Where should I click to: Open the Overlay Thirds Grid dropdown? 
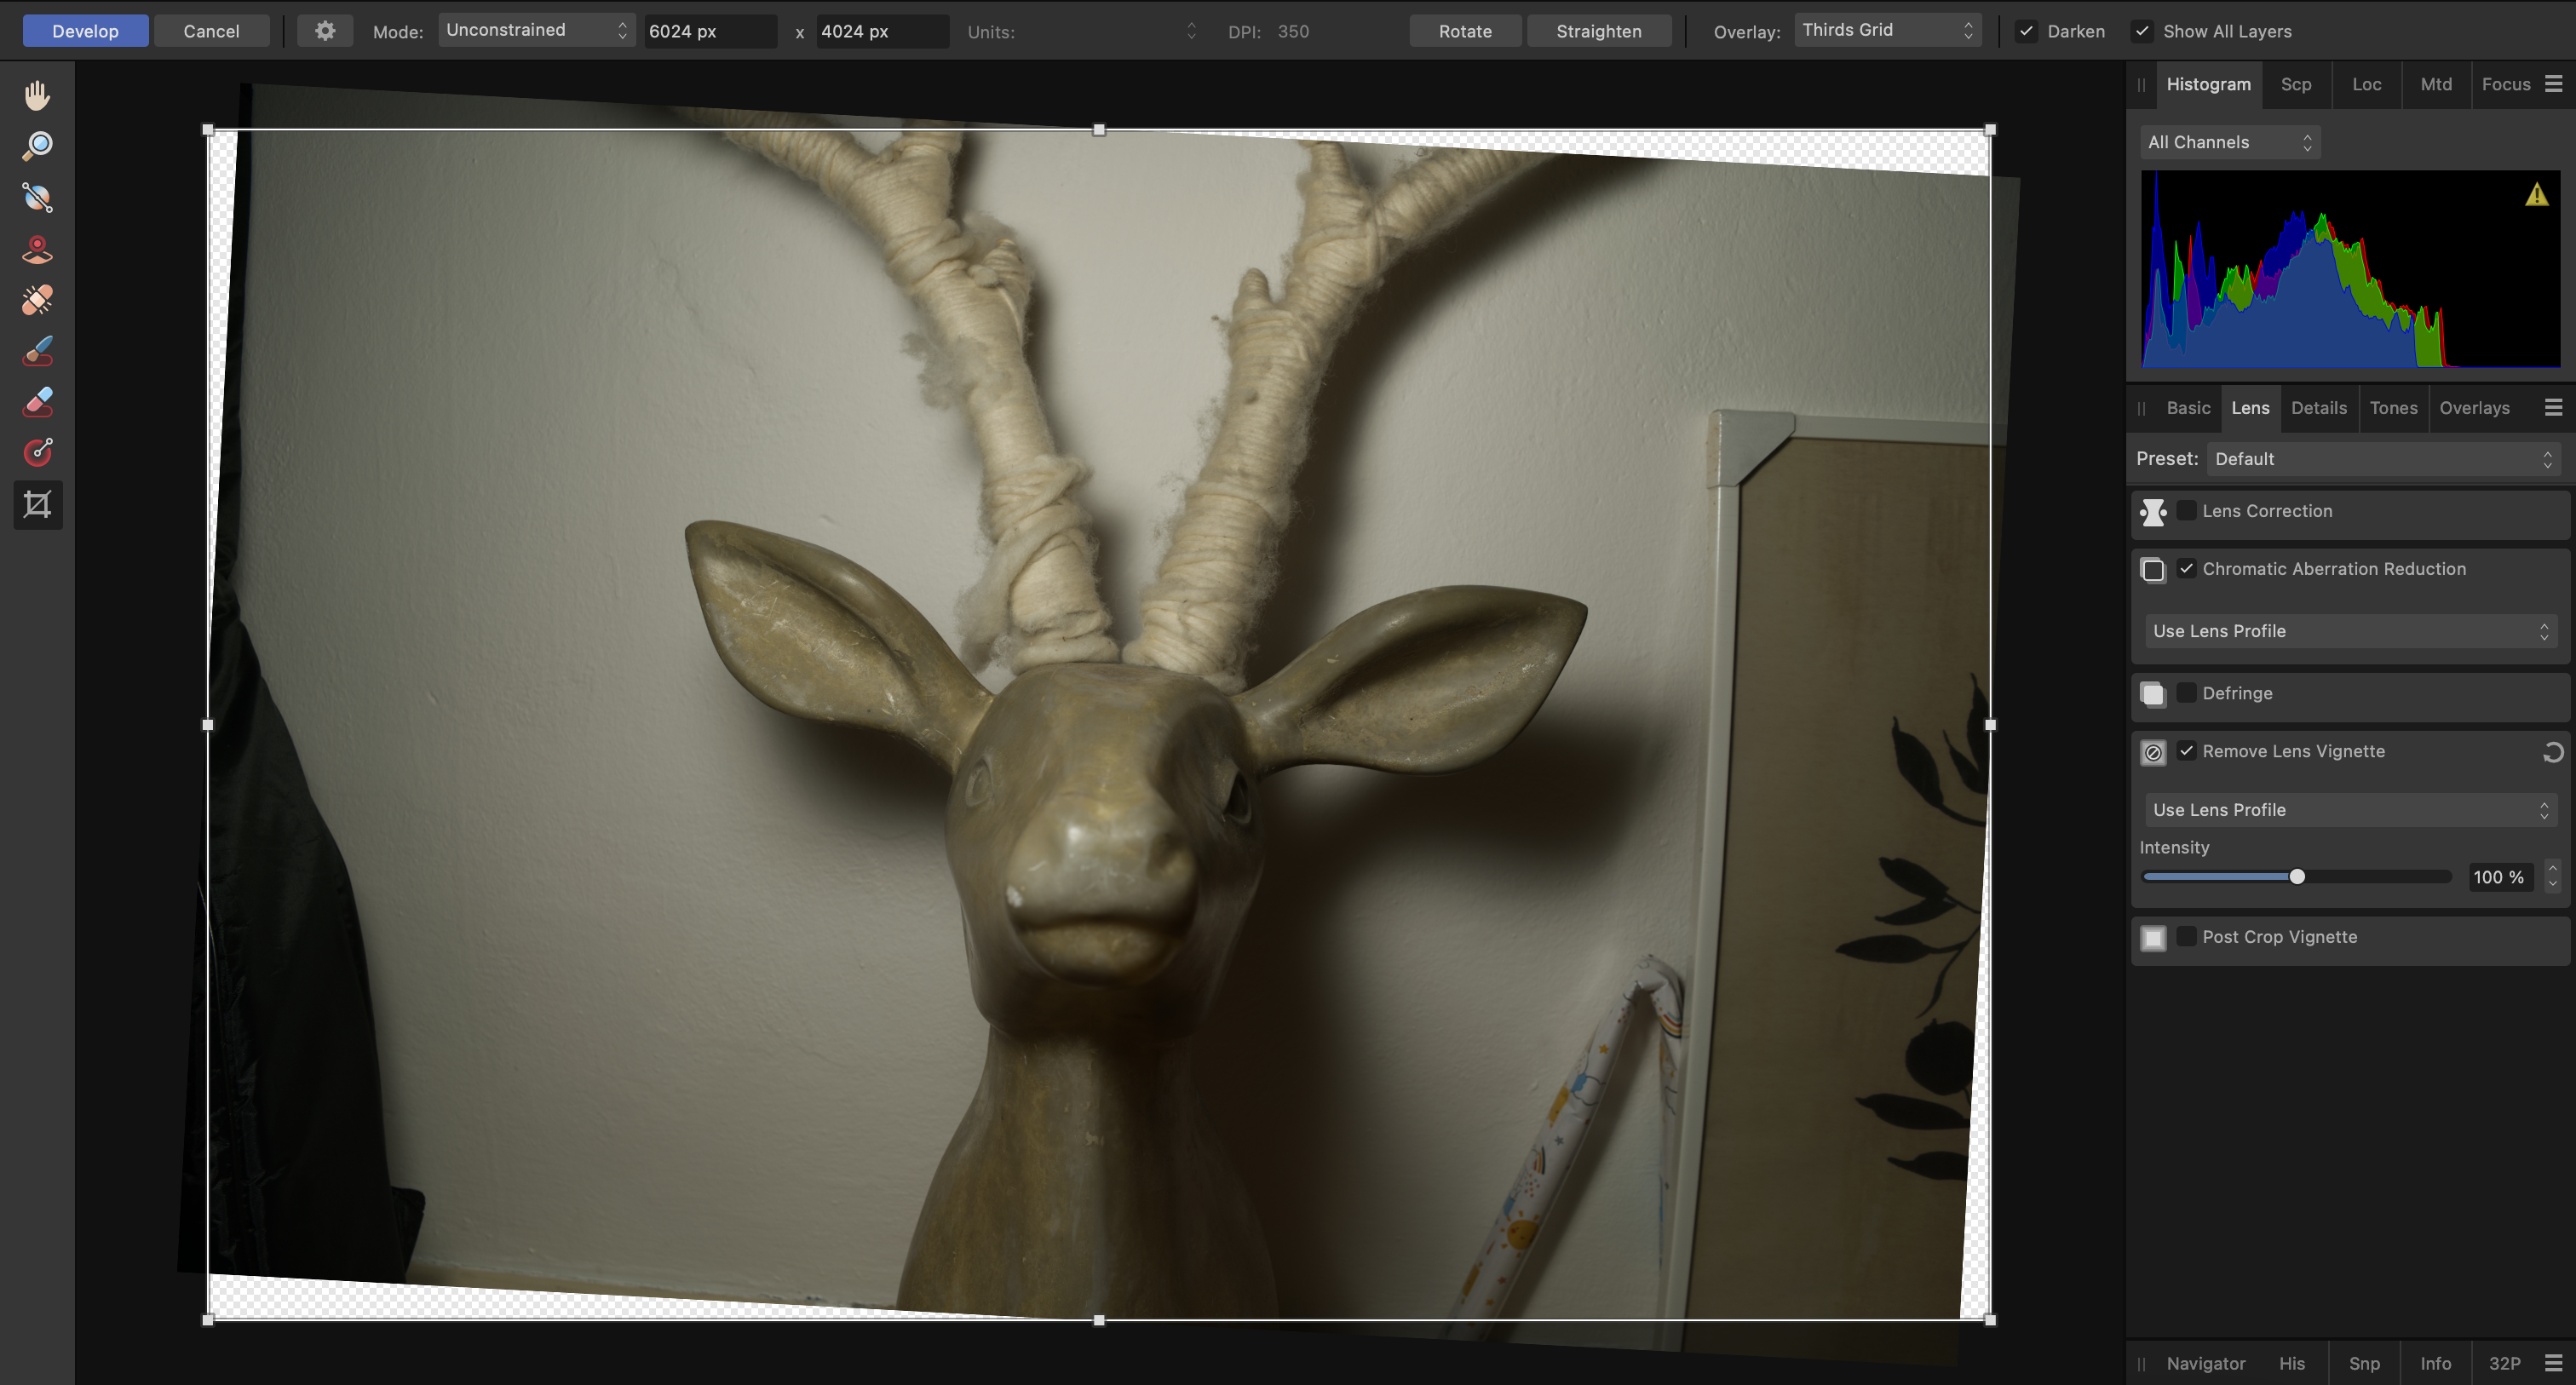click(x=1886, y=31)
